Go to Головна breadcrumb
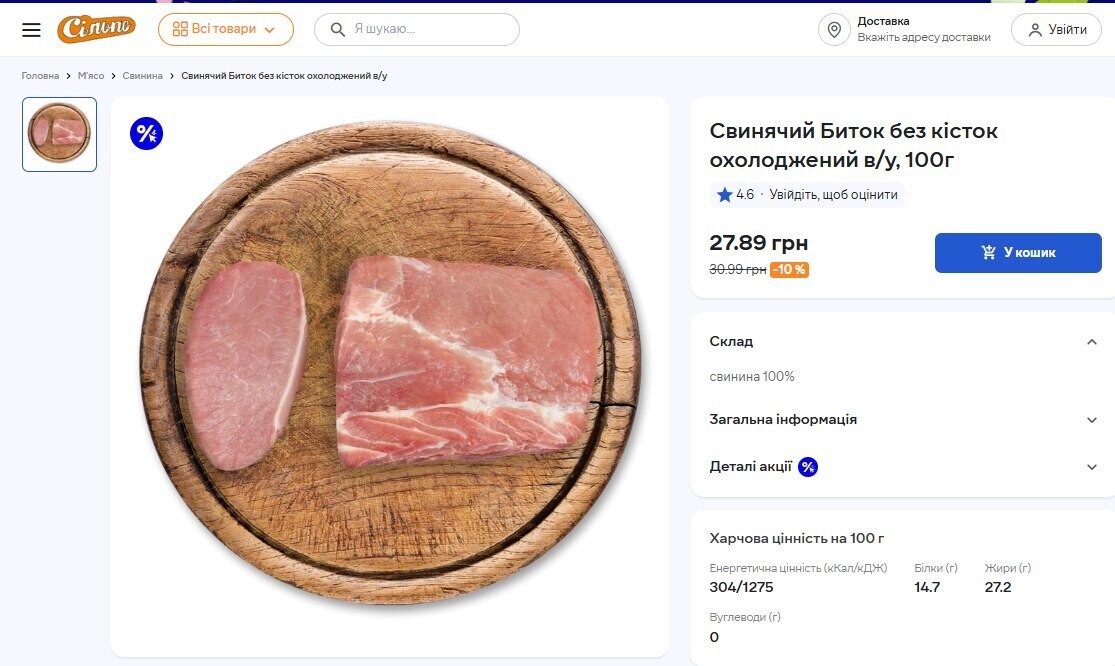 pyautogui.click(x=40, y=76)
